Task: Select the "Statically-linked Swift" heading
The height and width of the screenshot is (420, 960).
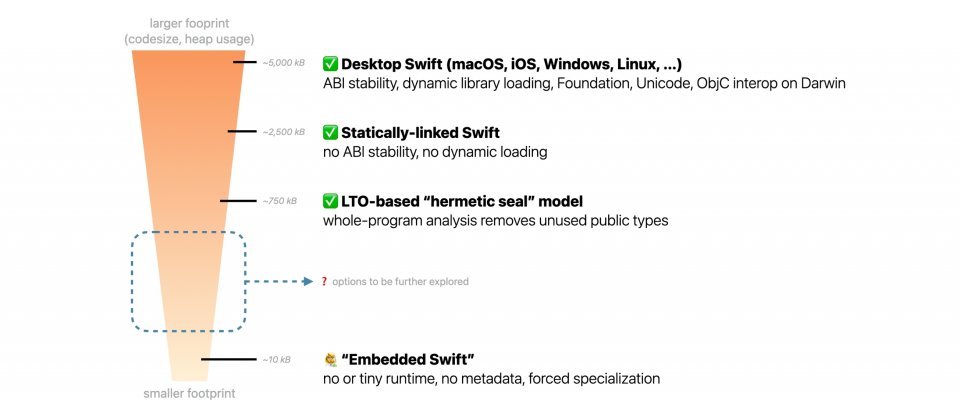Action: [420, 133]
